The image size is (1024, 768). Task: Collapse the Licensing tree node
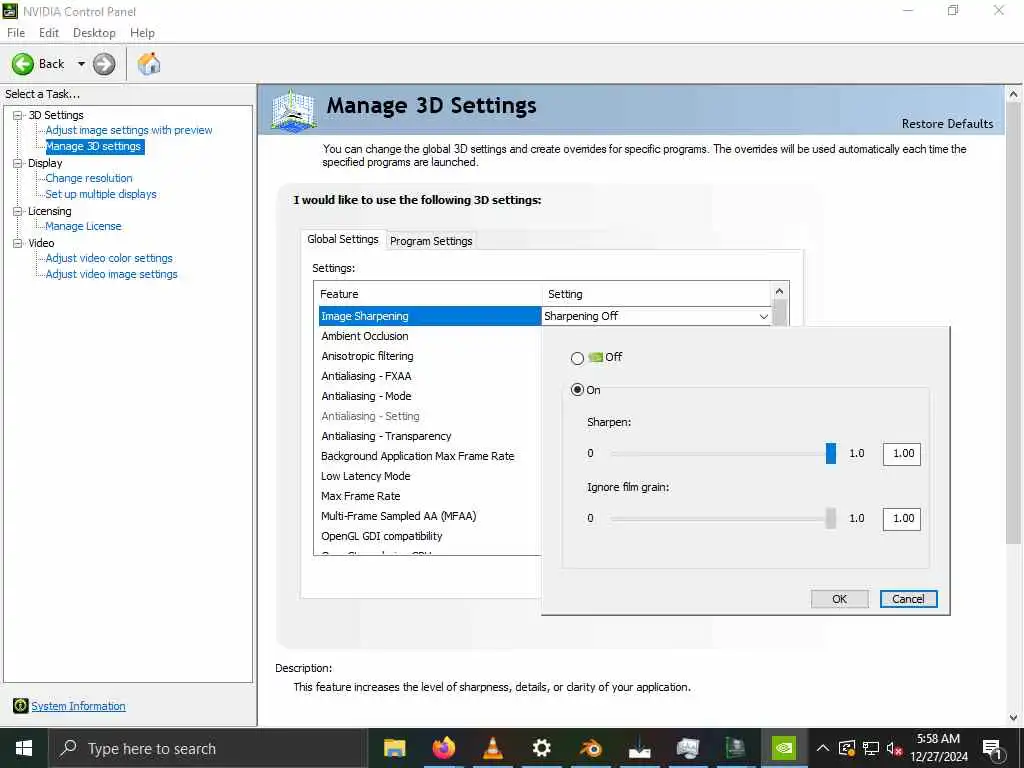(18, 211)
